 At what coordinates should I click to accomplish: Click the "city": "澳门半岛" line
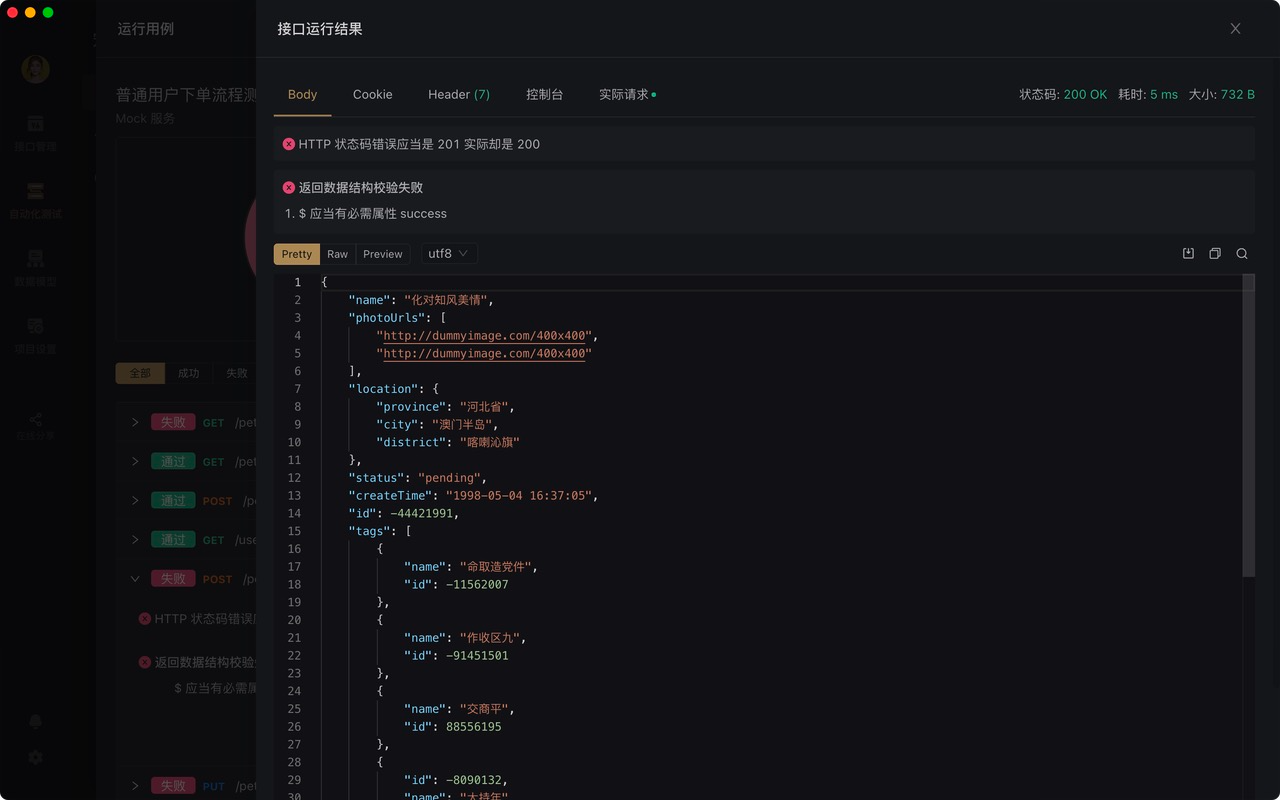point(437,424)
